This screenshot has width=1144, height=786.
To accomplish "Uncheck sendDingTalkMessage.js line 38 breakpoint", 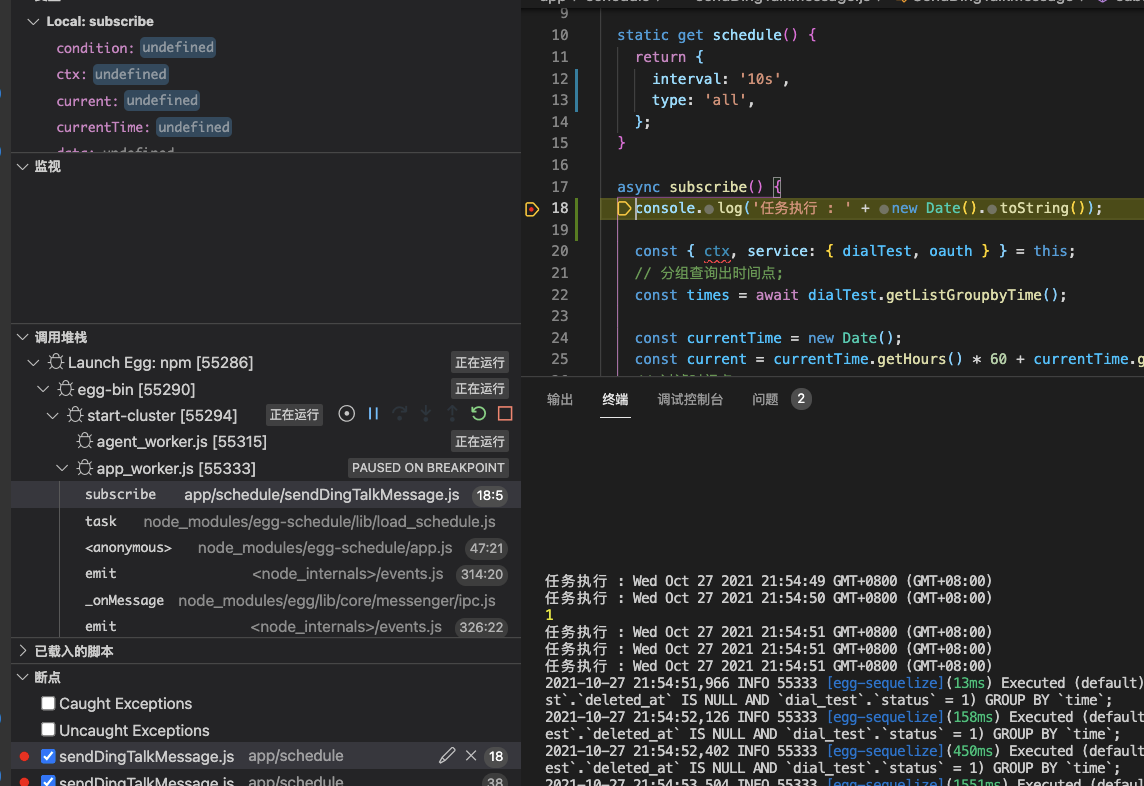I will point(48,780).
